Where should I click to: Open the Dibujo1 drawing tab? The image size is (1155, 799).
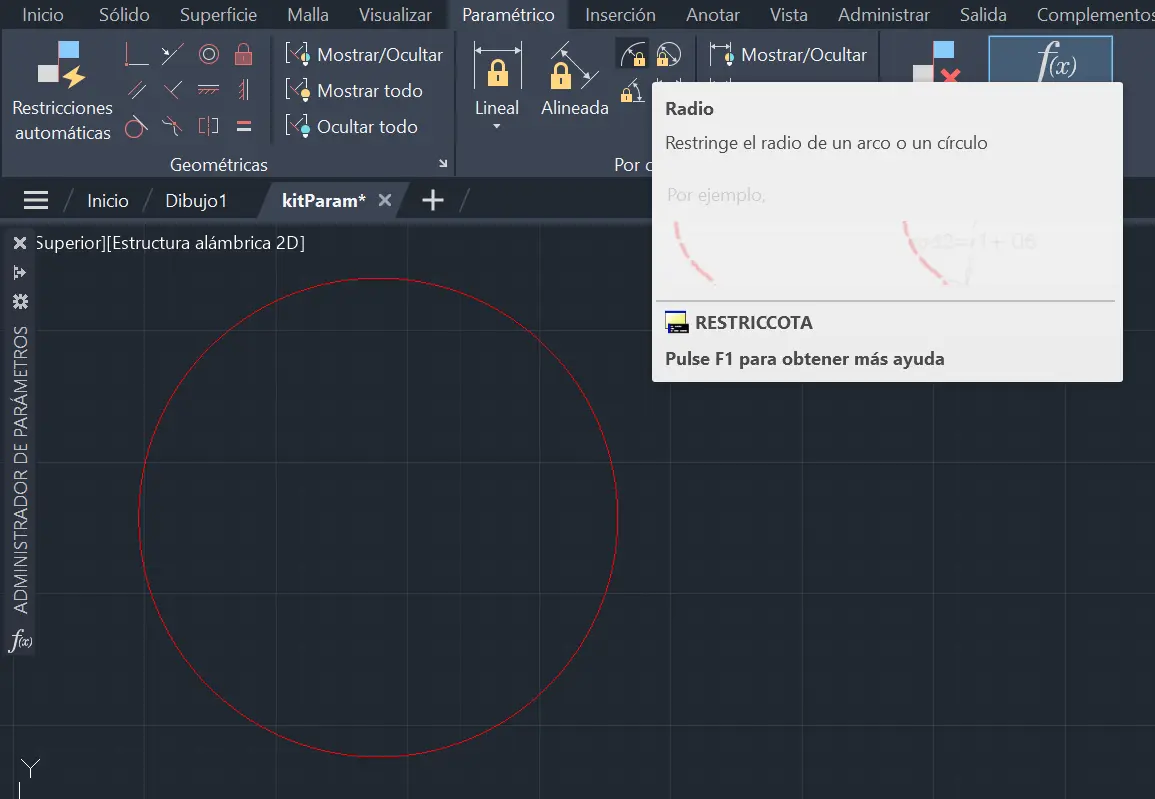pos(196,200)
